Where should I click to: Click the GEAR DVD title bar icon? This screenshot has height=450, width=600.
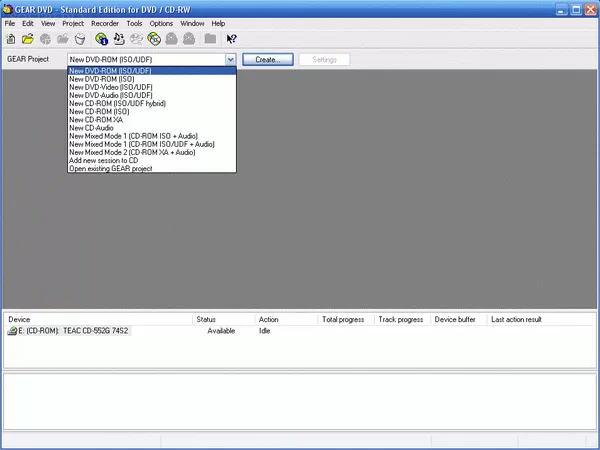coord(8,8)
